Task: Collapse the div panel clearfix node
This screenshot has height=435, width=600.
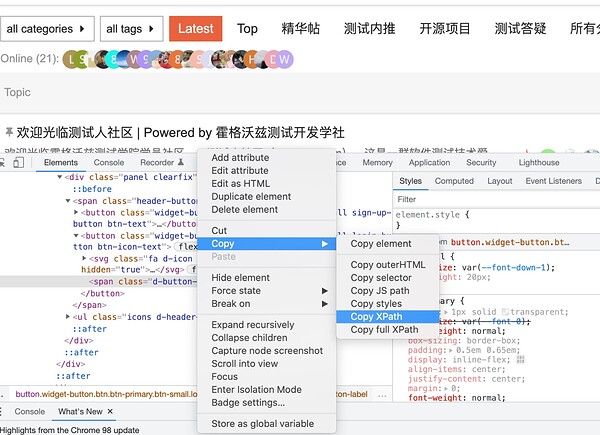Action: click(59, 177)
